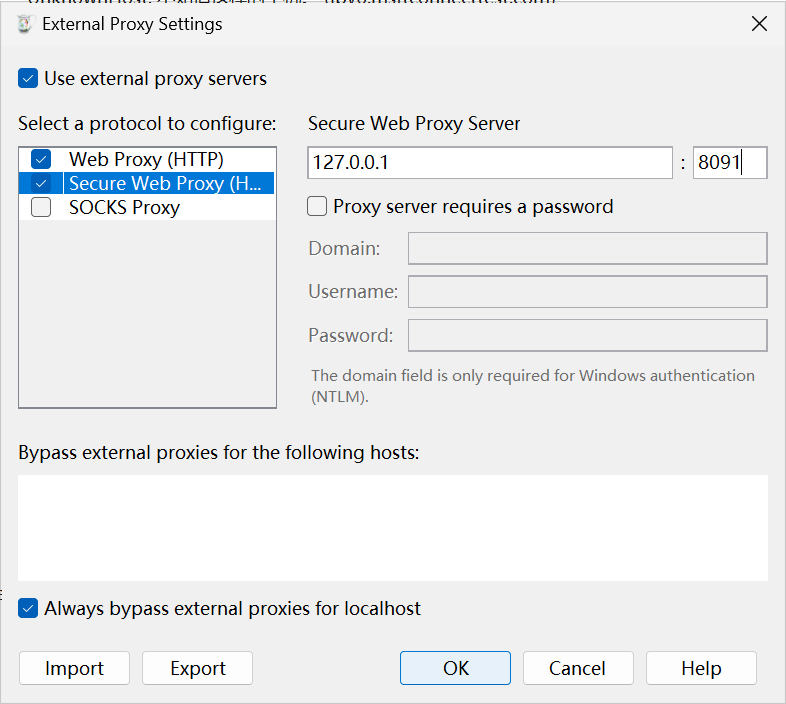786x704 pixels.
Task: Click the port field showing 8091
Action: [729, 163]
